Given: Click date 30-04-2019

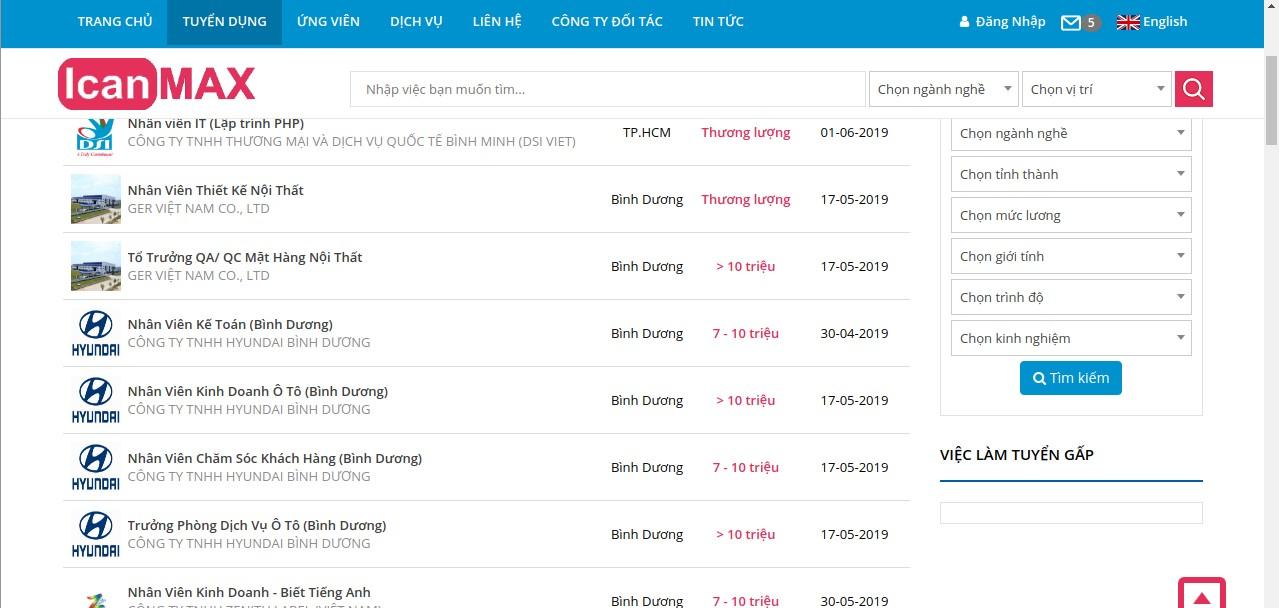Looking at the screenshot, I should [854, 333].
